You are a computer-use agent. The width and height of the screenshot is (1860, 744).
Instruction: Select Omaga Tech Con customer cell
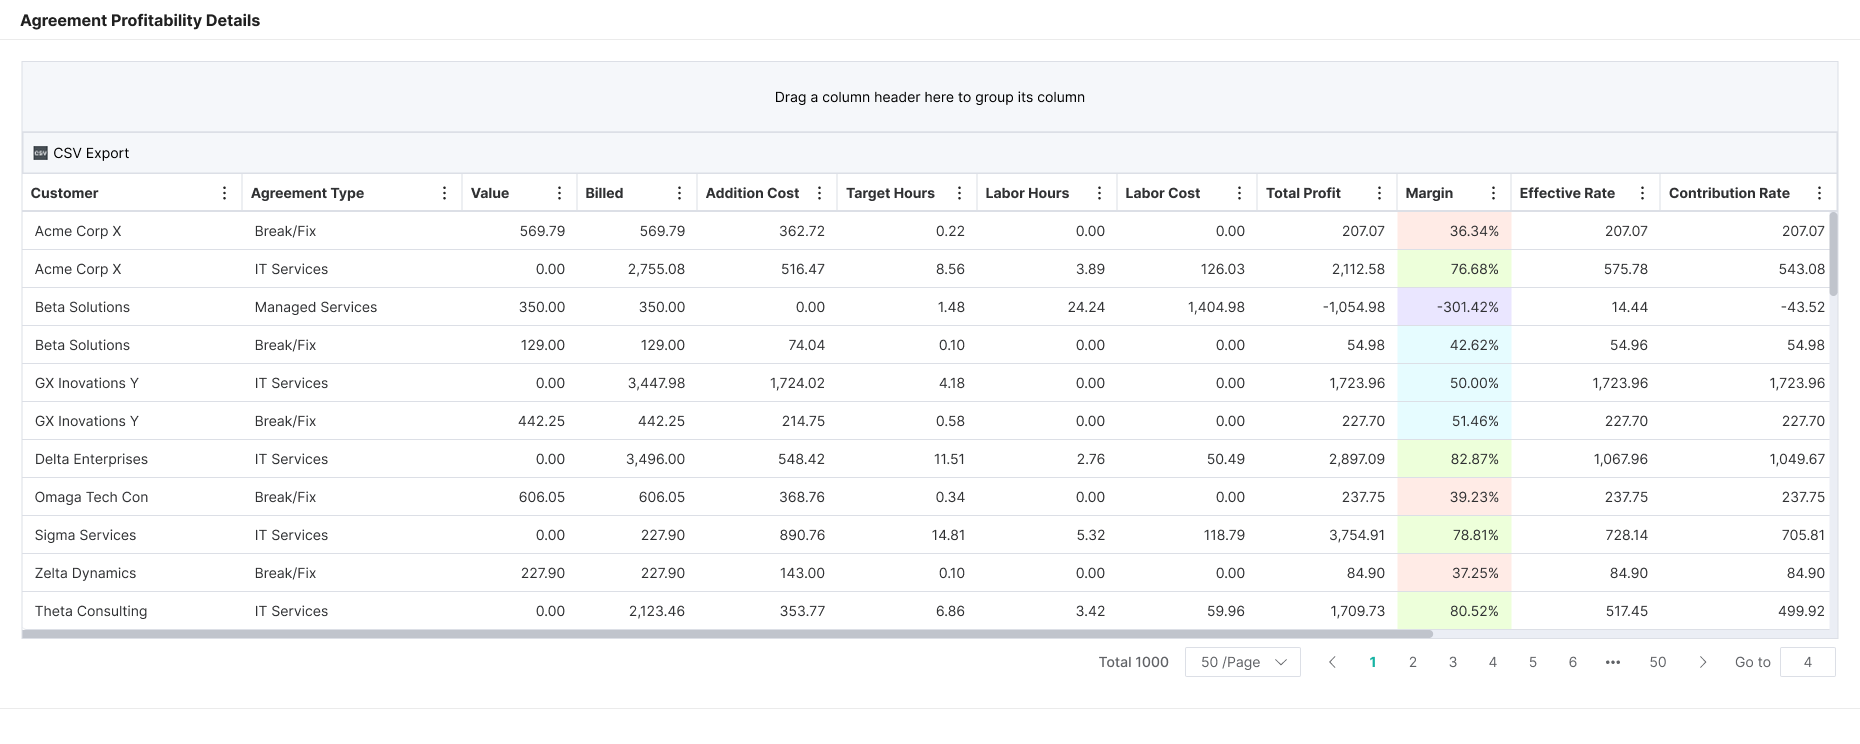tap(132, 497)
